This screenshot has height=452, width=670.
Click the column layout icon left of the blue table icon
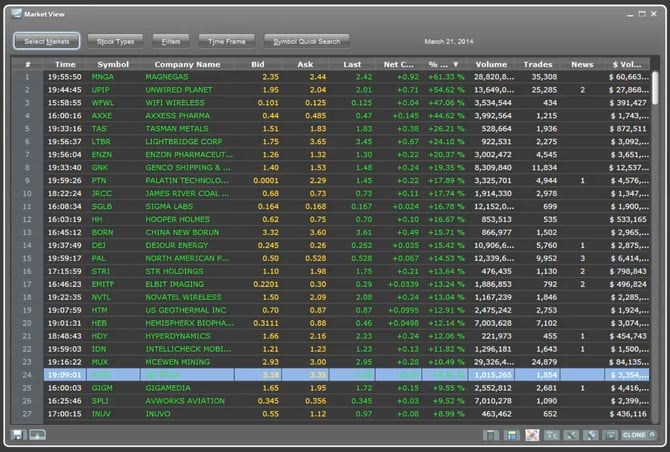pos(491,435)
